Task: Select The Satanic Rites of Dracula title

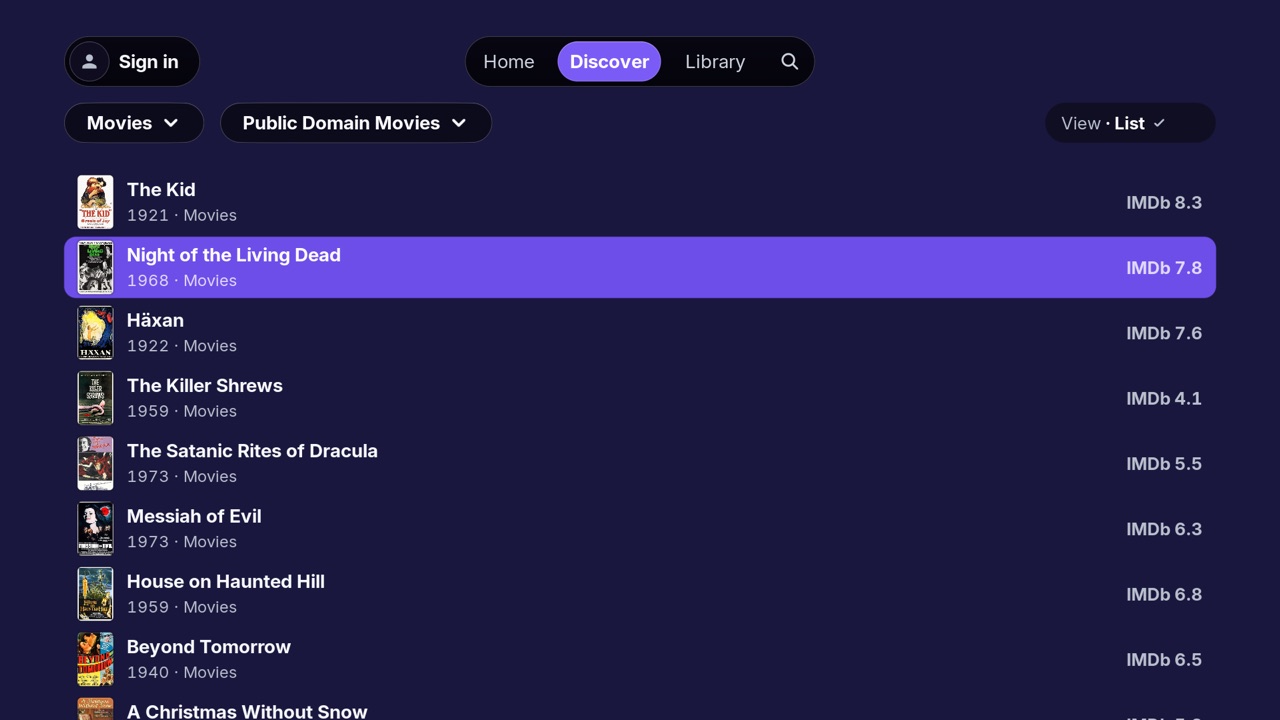Action: 252,451
